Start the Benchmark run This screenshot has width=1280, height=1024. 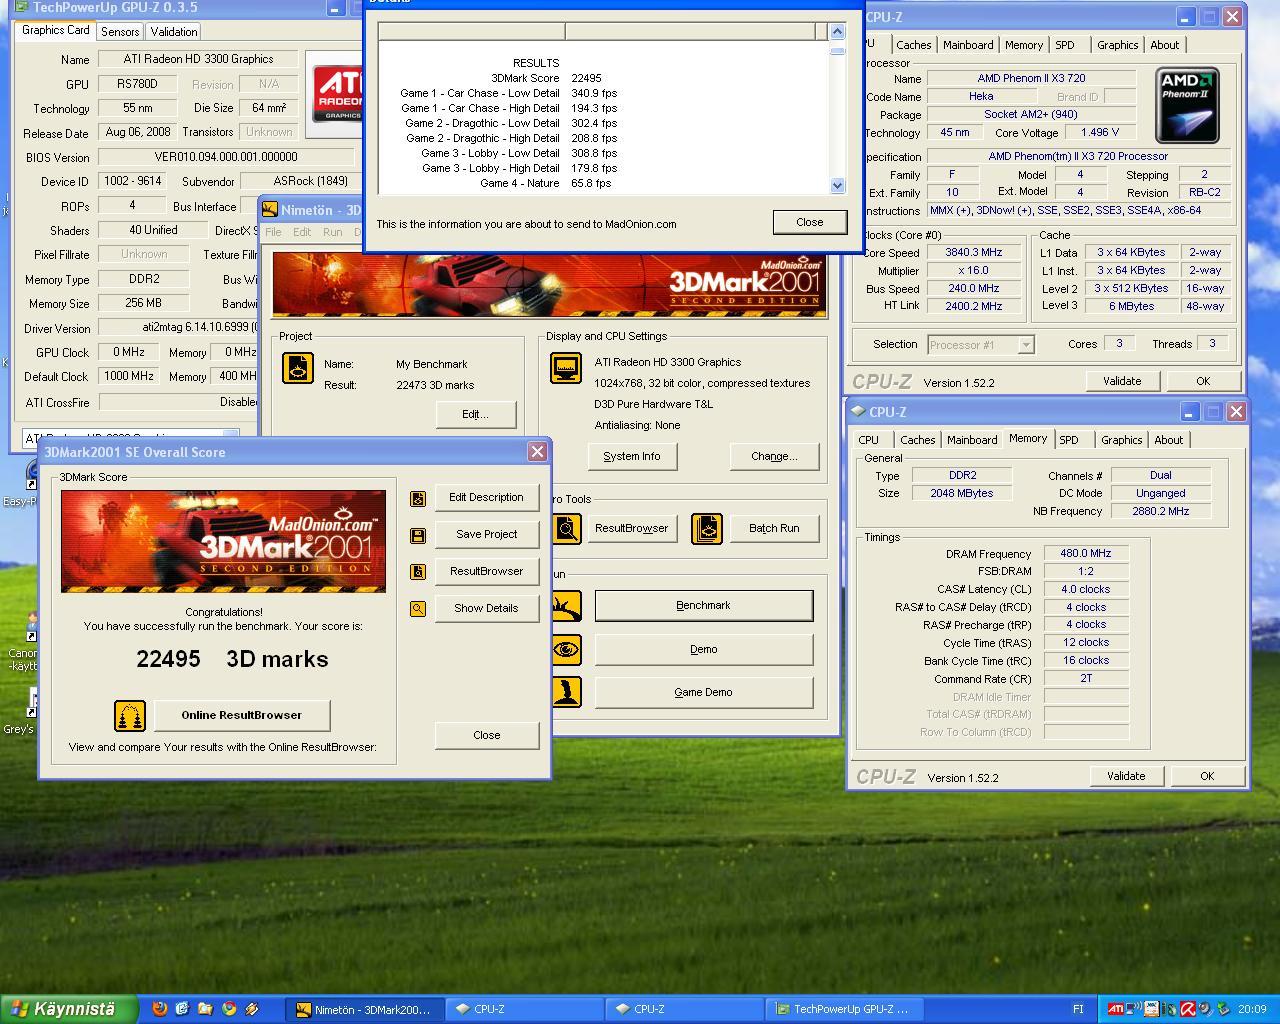click(704, 605)
